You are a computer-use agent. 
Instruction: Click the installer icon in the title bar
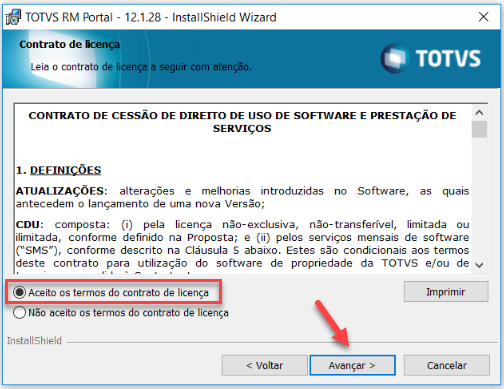click(x=13, y=17)
